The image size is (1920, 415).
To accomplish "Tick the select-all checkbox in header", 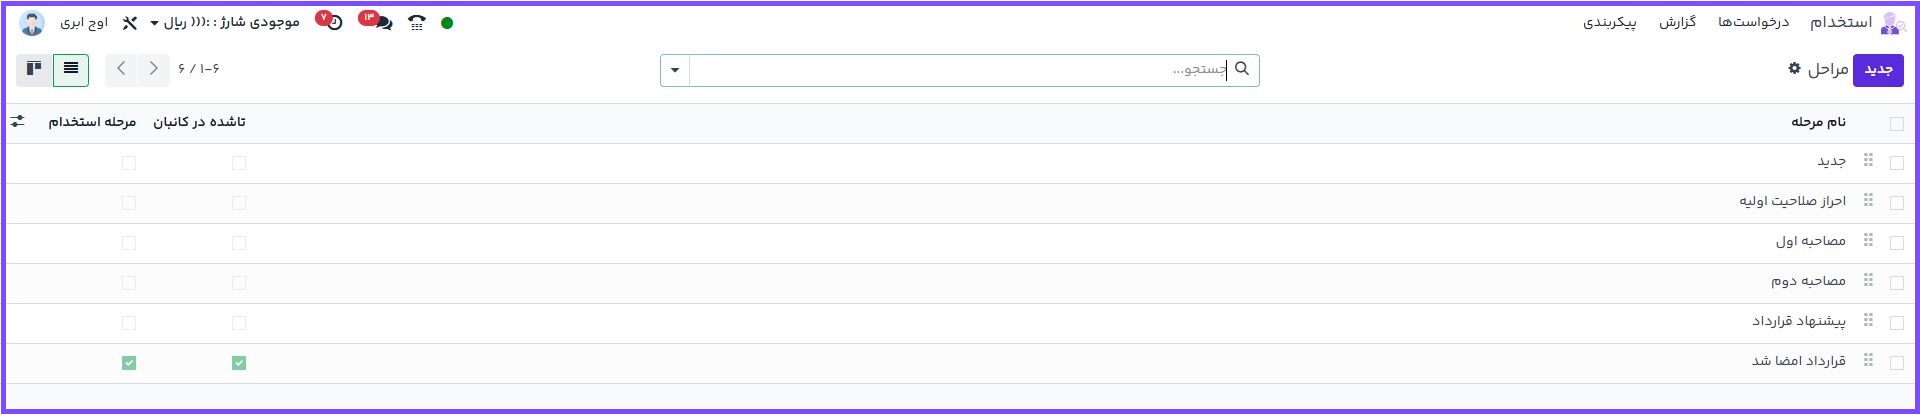I will (1897, 123).
